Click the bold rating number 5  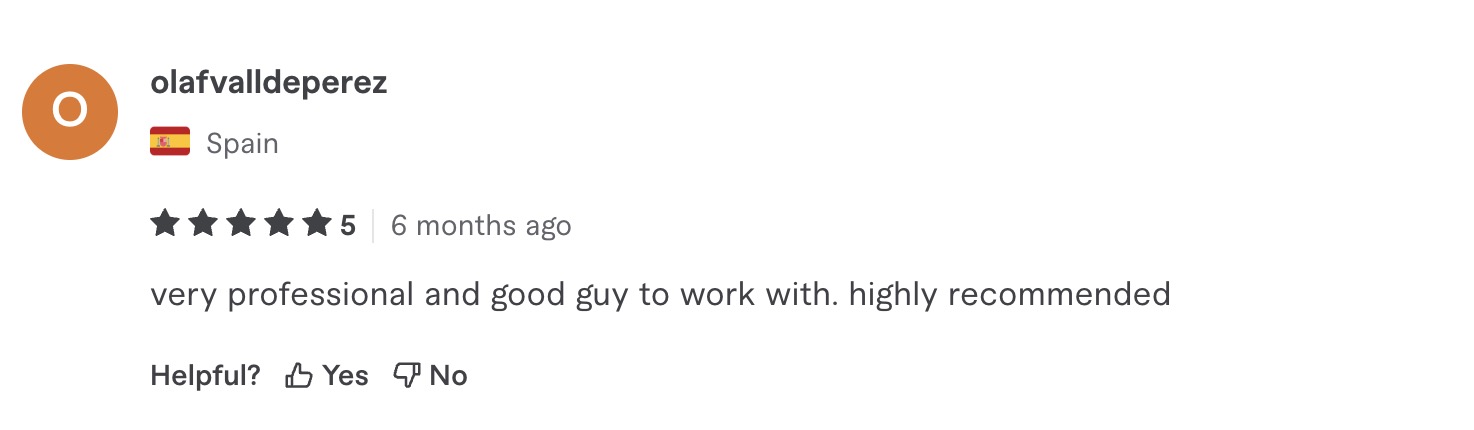348,225
